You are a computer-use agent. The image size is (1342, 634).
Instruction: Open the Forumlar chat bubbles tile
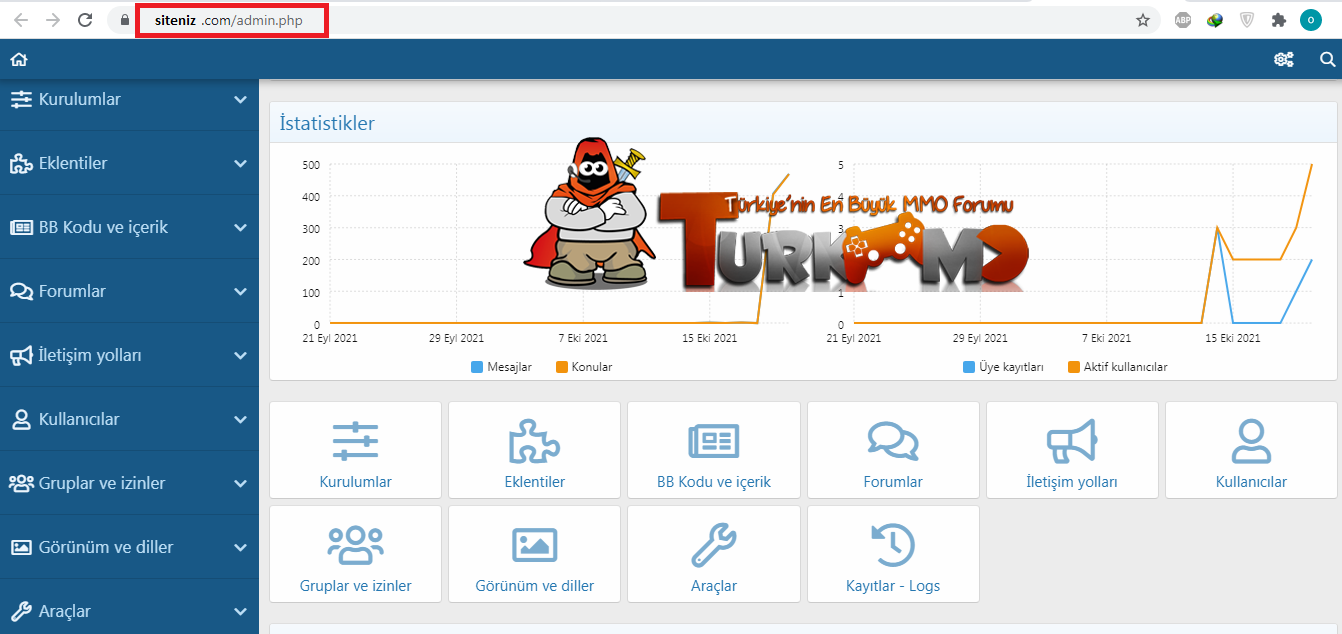[893, 450]
